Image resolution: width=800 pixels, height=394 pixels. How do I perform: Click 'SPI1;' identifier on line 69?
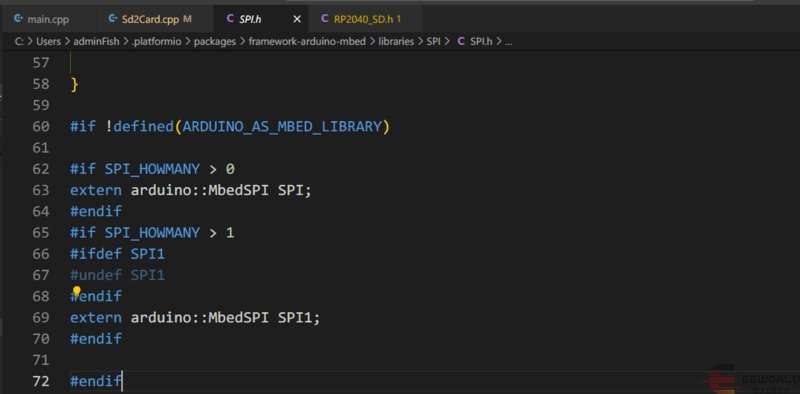pos(299,317)
